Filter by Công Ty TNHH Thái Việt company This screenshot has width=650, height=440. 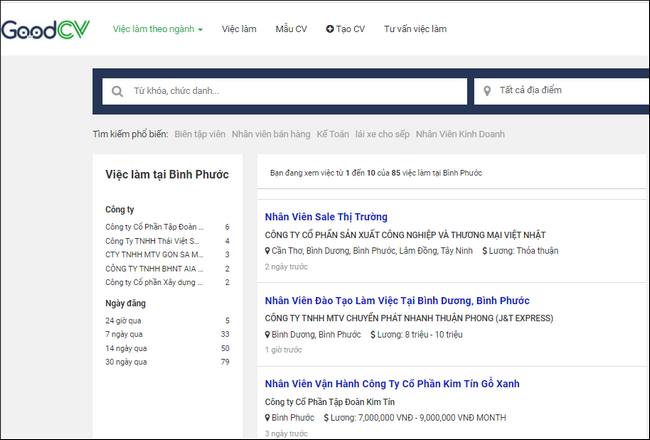pyautogui.click(x=152, y=241)
